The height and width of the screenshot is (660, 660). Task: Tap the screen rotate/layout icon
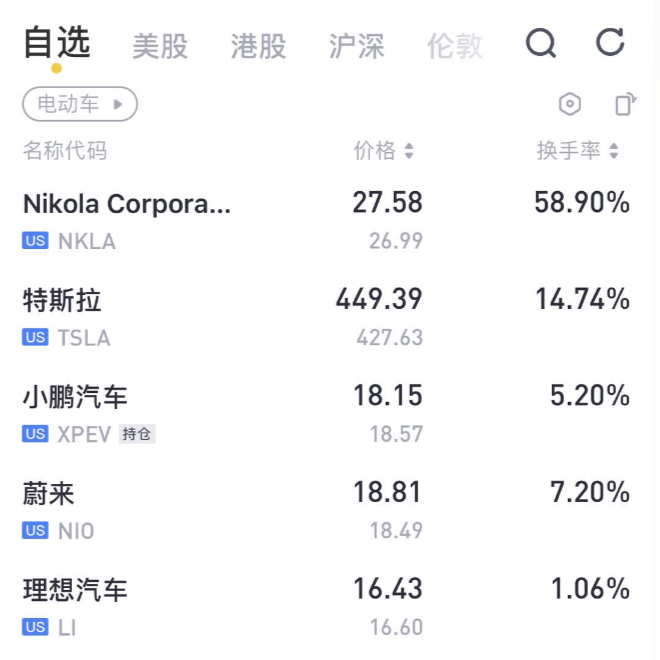[x=625, y=104]
